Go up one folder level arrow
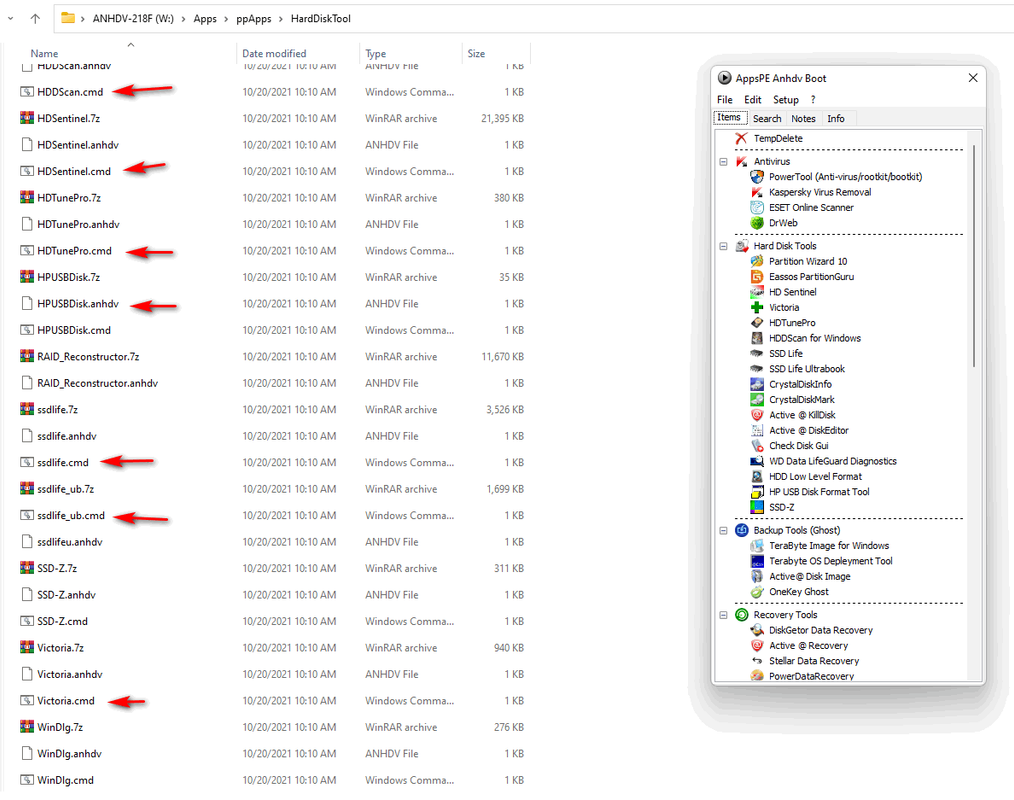The height and width of the screenshot is (800, 1014). 36,19
